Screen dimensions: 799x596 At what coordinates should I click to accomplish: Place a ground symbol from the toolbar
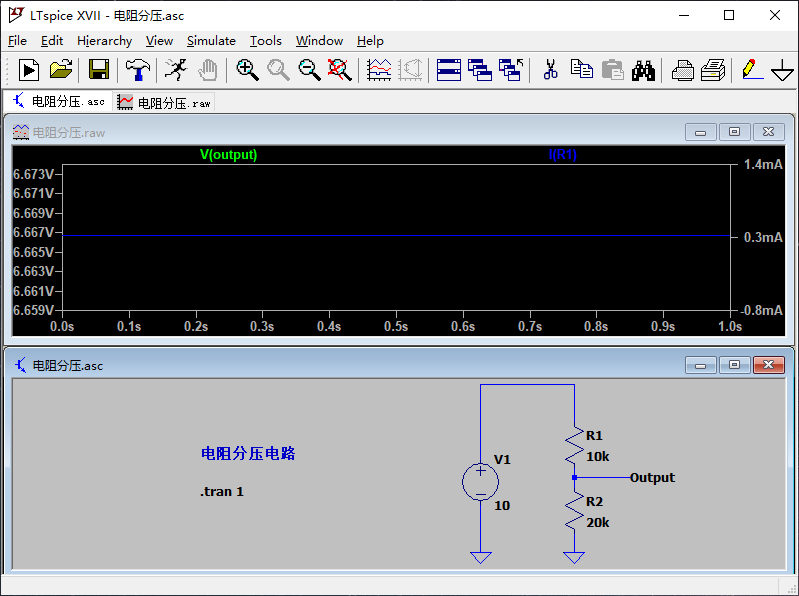point(782,70)
